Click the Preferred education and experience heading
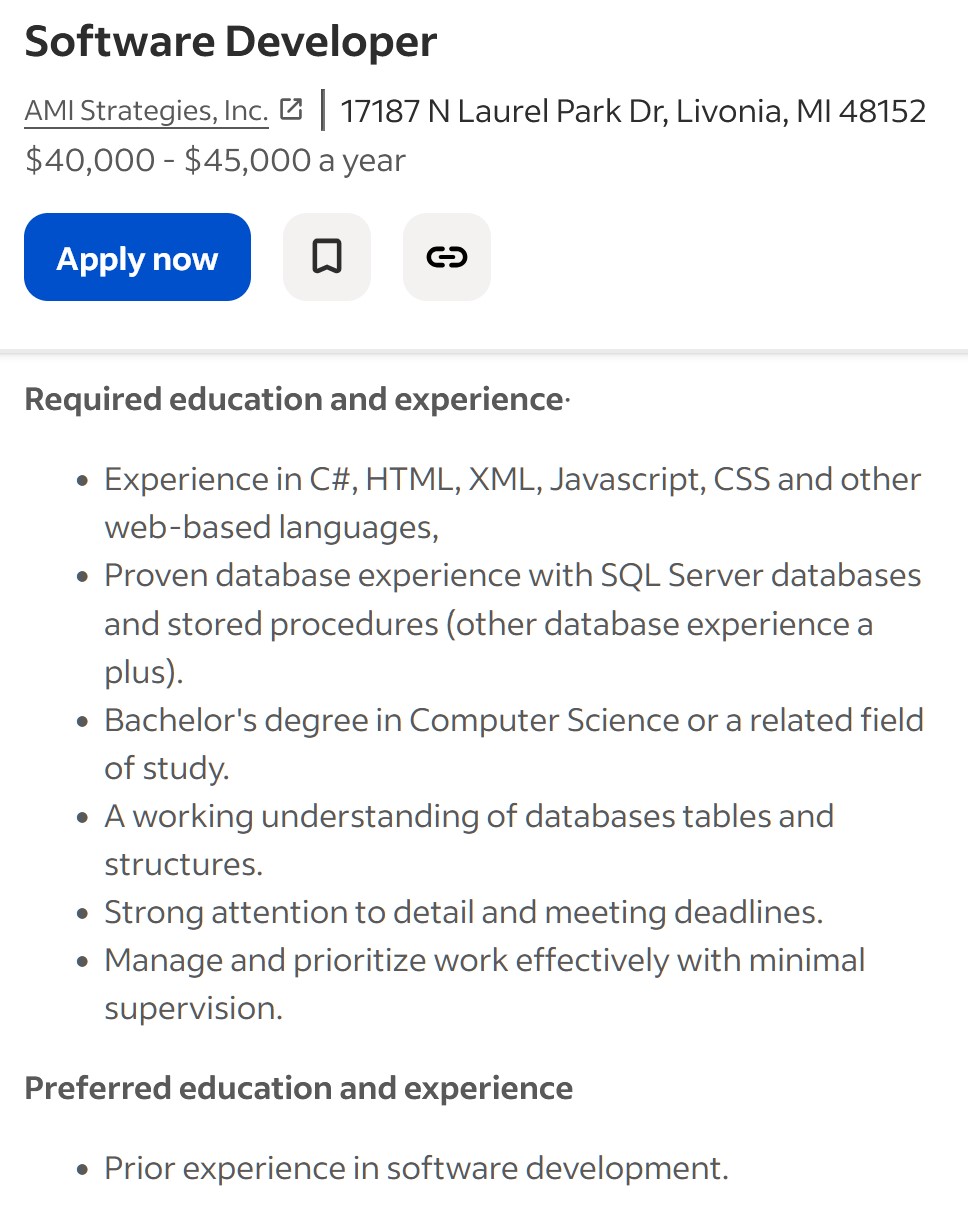The height and width of the screenshot is (1224, 968). pyautogui.click(x=298, y=1088)
